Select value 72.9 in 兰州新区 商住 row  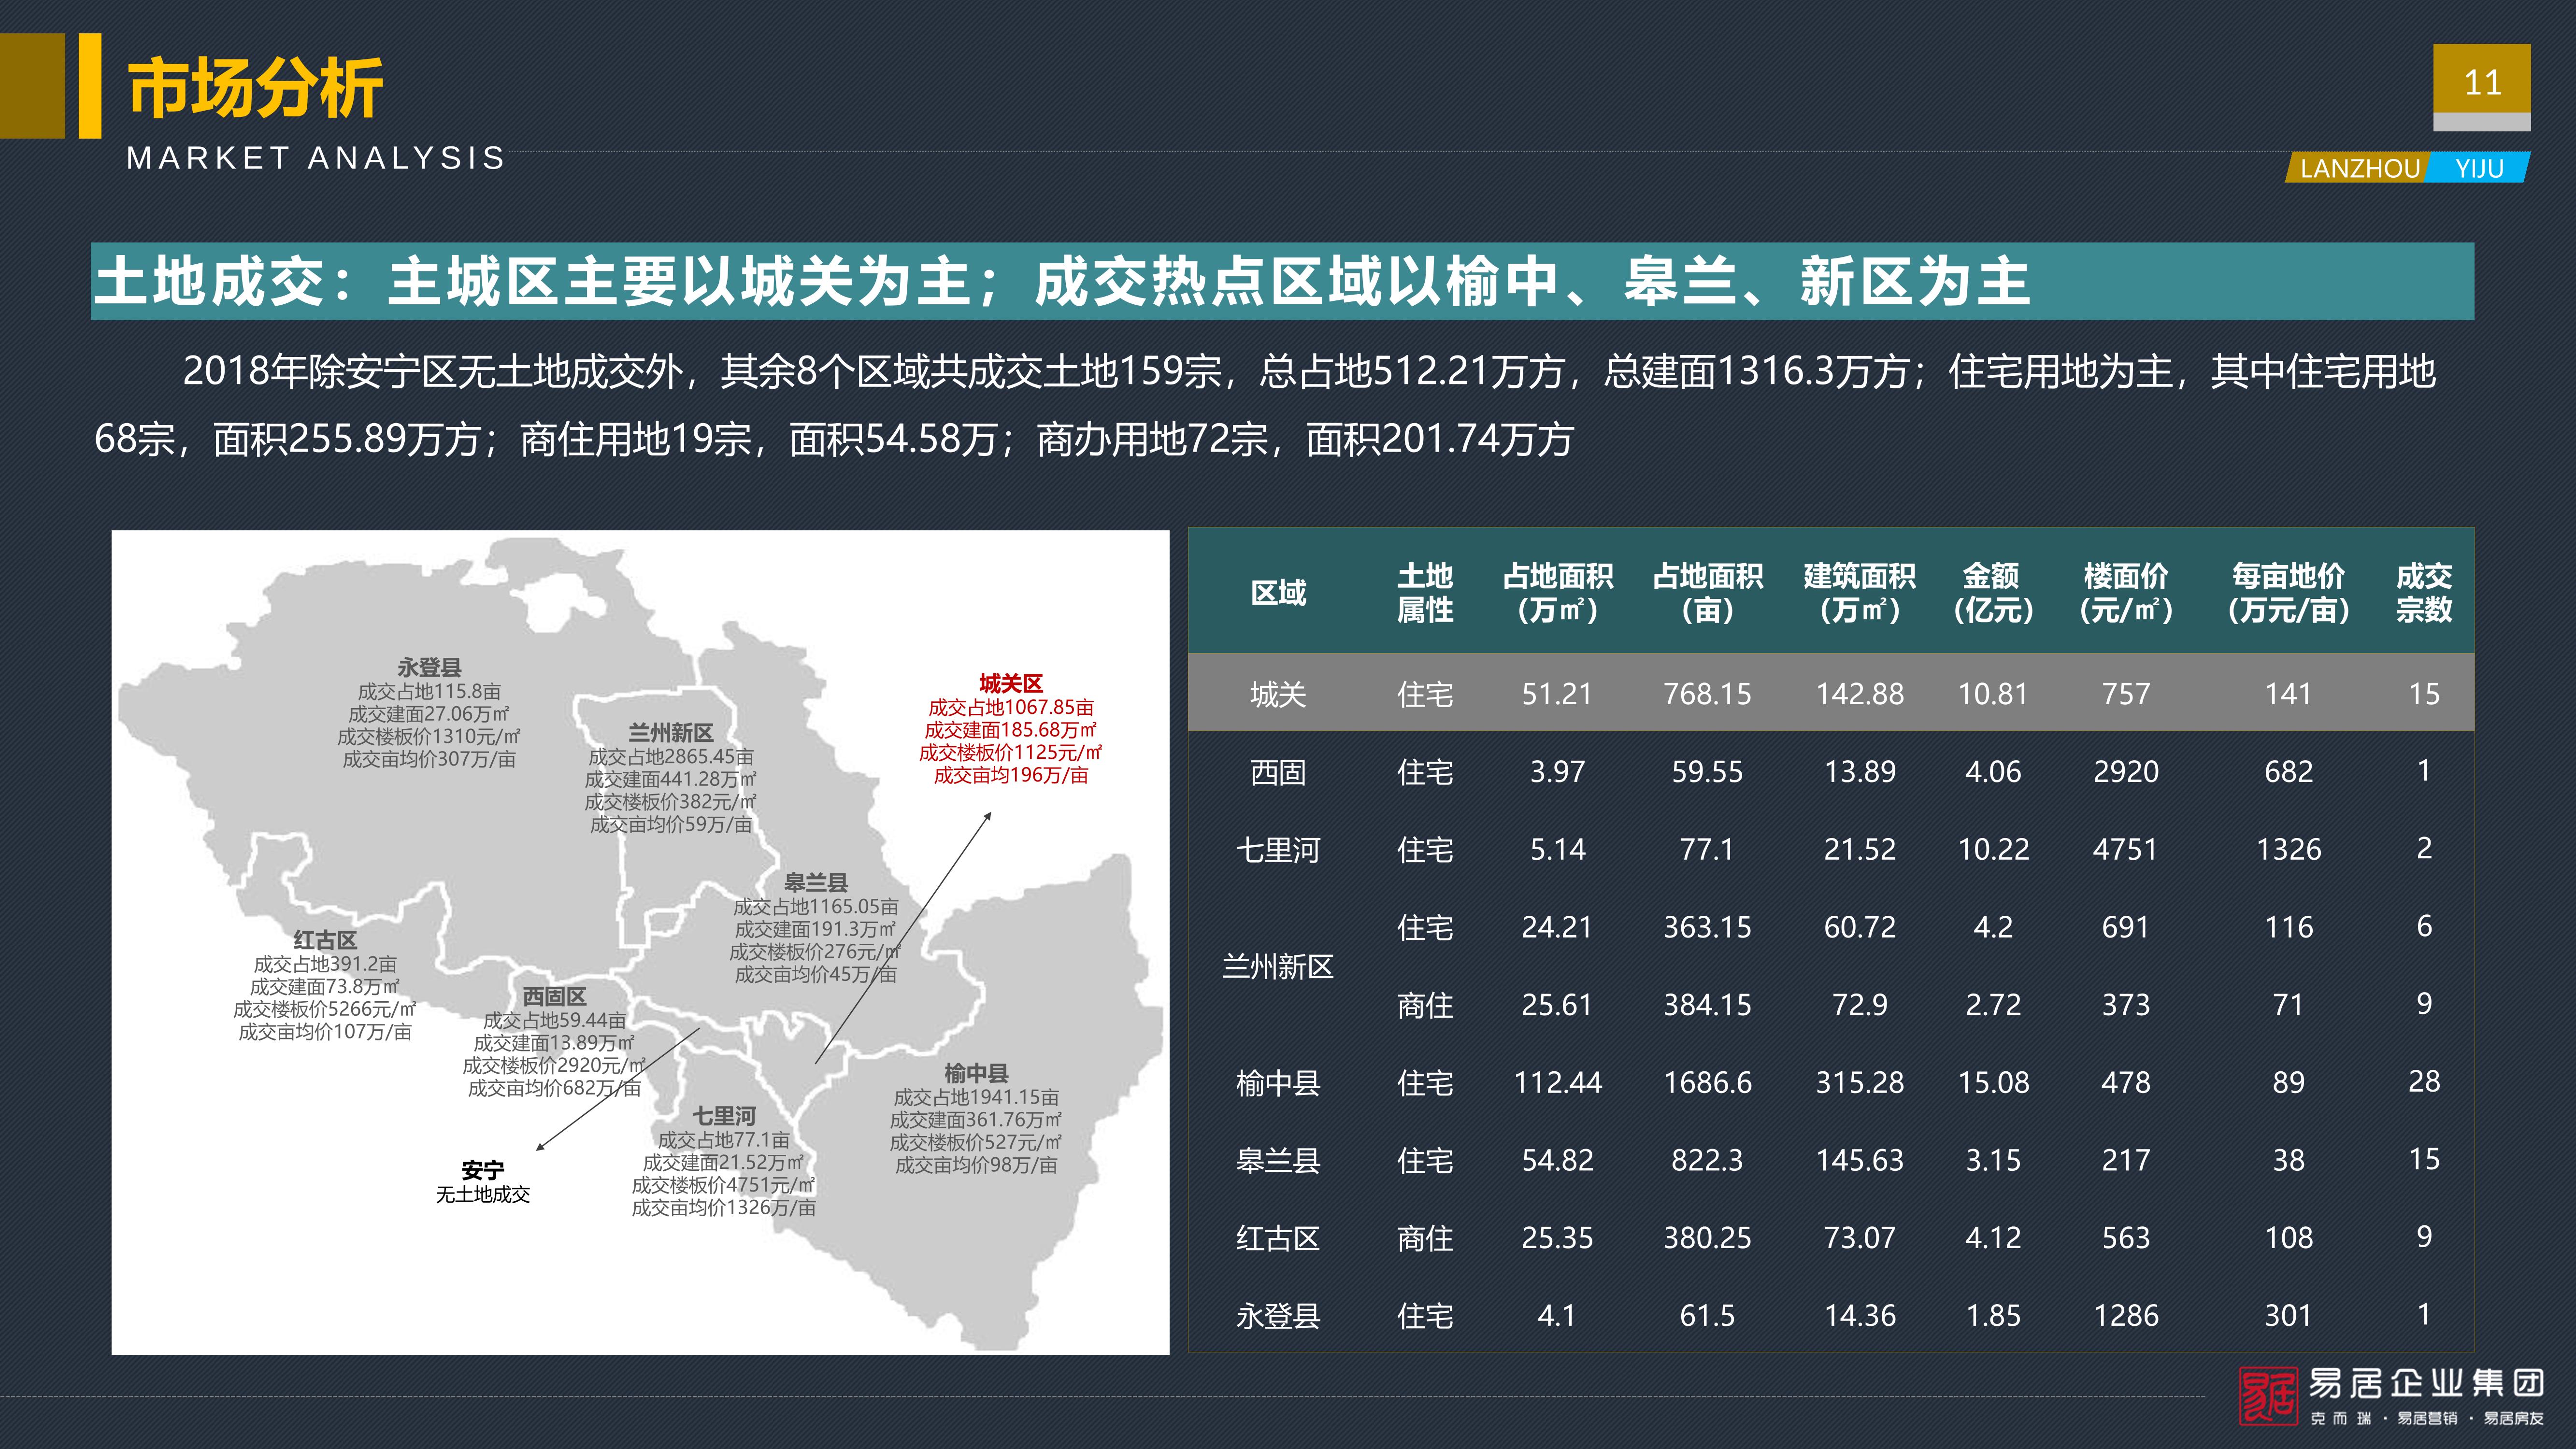(1860, 1005)
